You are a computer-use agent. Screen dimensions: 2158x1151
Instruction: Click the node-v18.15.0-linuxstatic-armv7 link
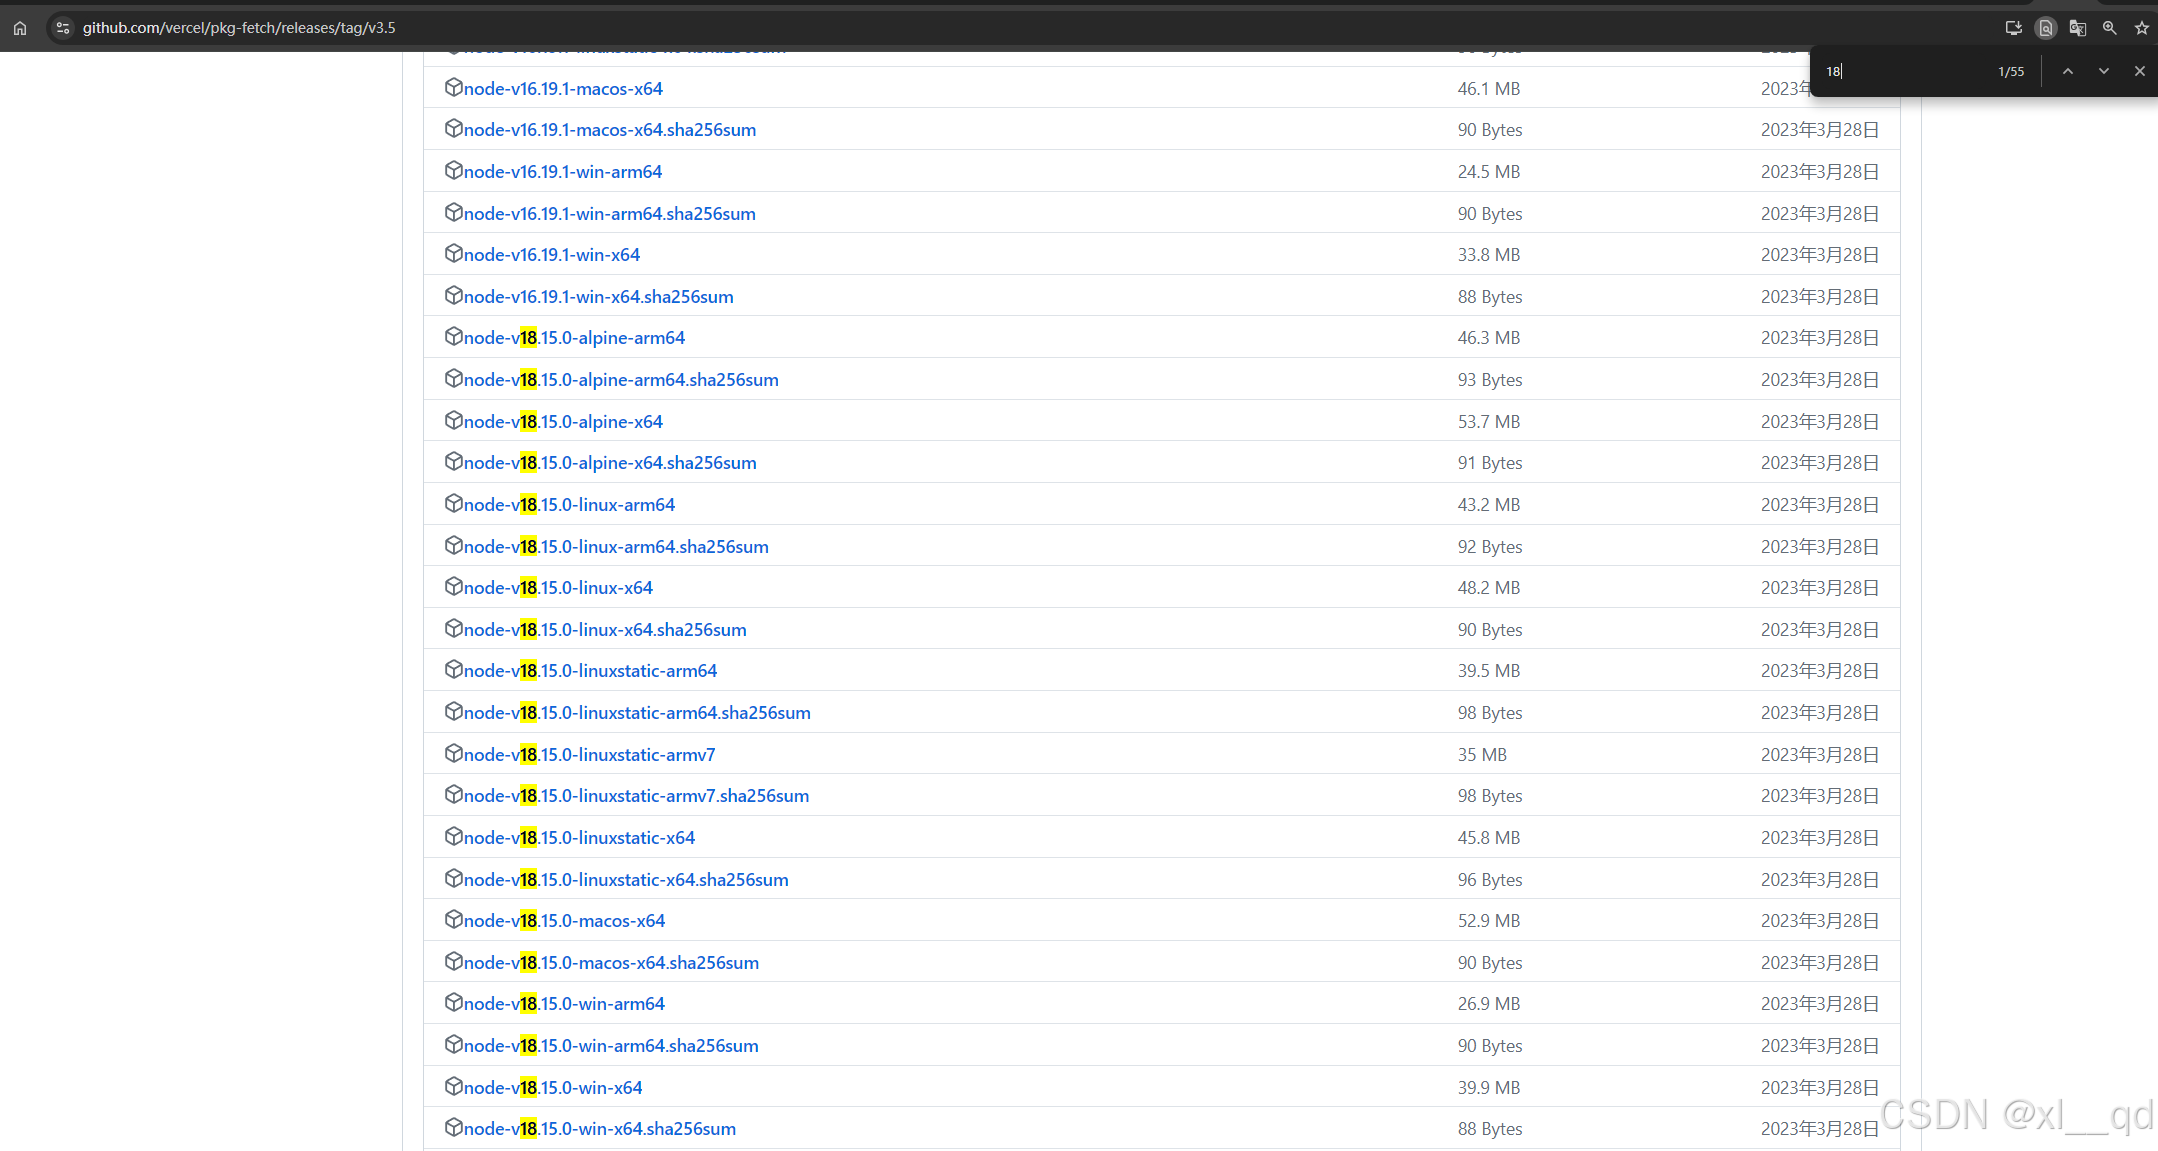589,754
